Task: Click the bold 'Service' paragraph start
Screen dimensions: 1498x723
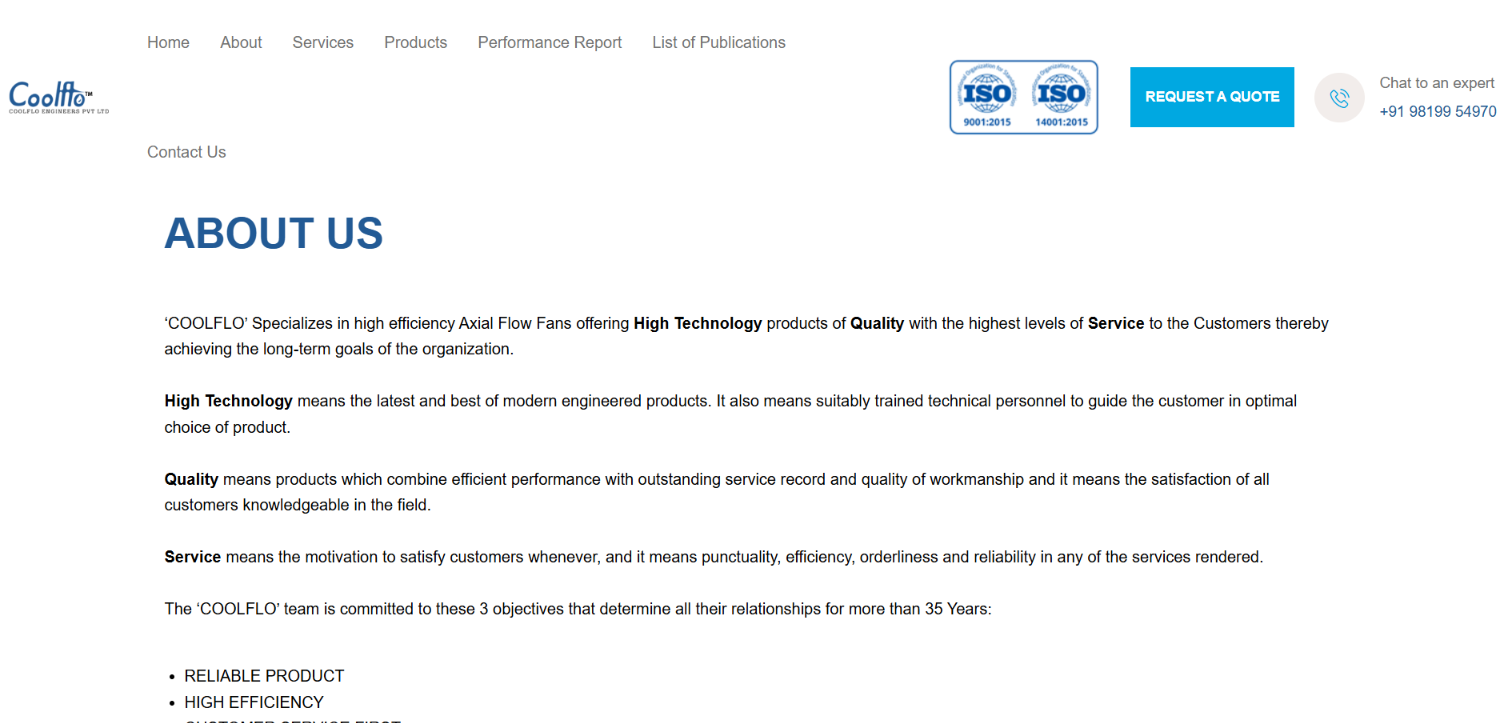Action: click(x=192, y=557)
